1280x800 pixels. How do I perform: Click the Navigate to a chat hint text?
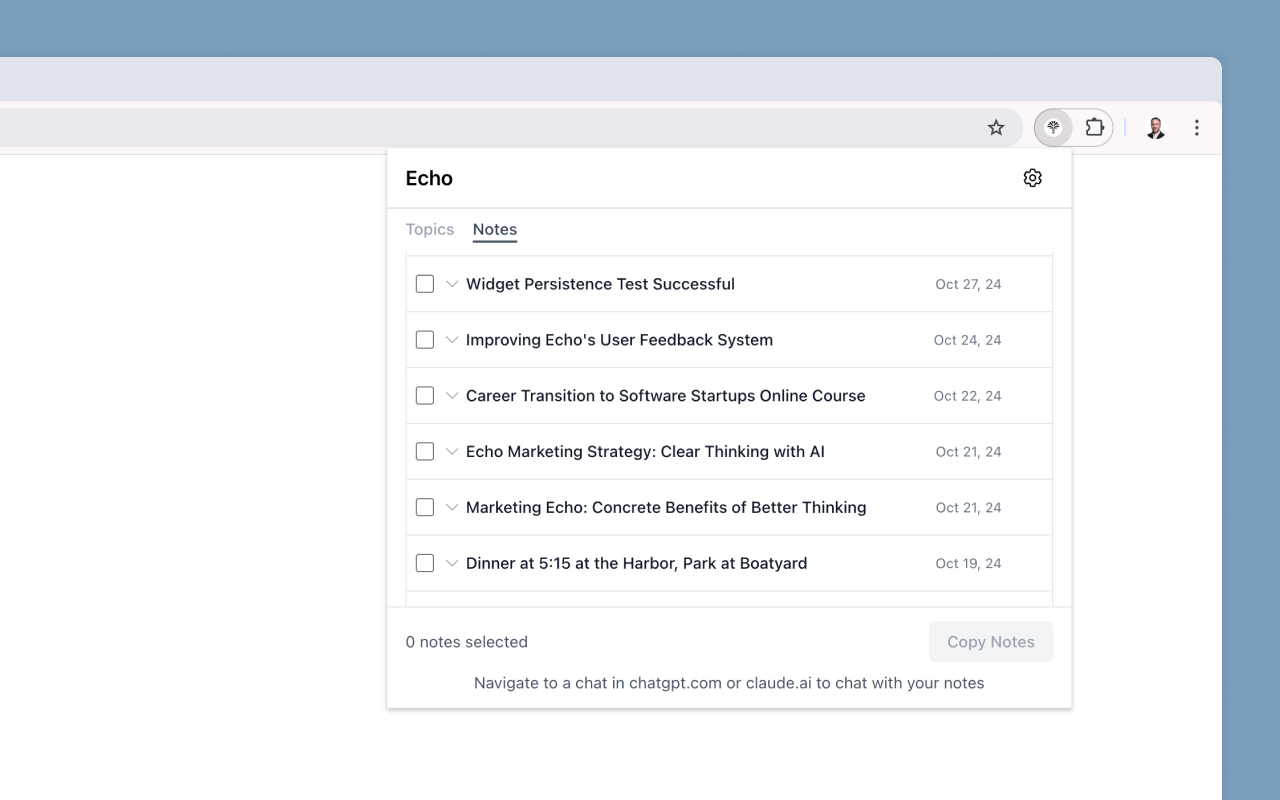[729, 683]
